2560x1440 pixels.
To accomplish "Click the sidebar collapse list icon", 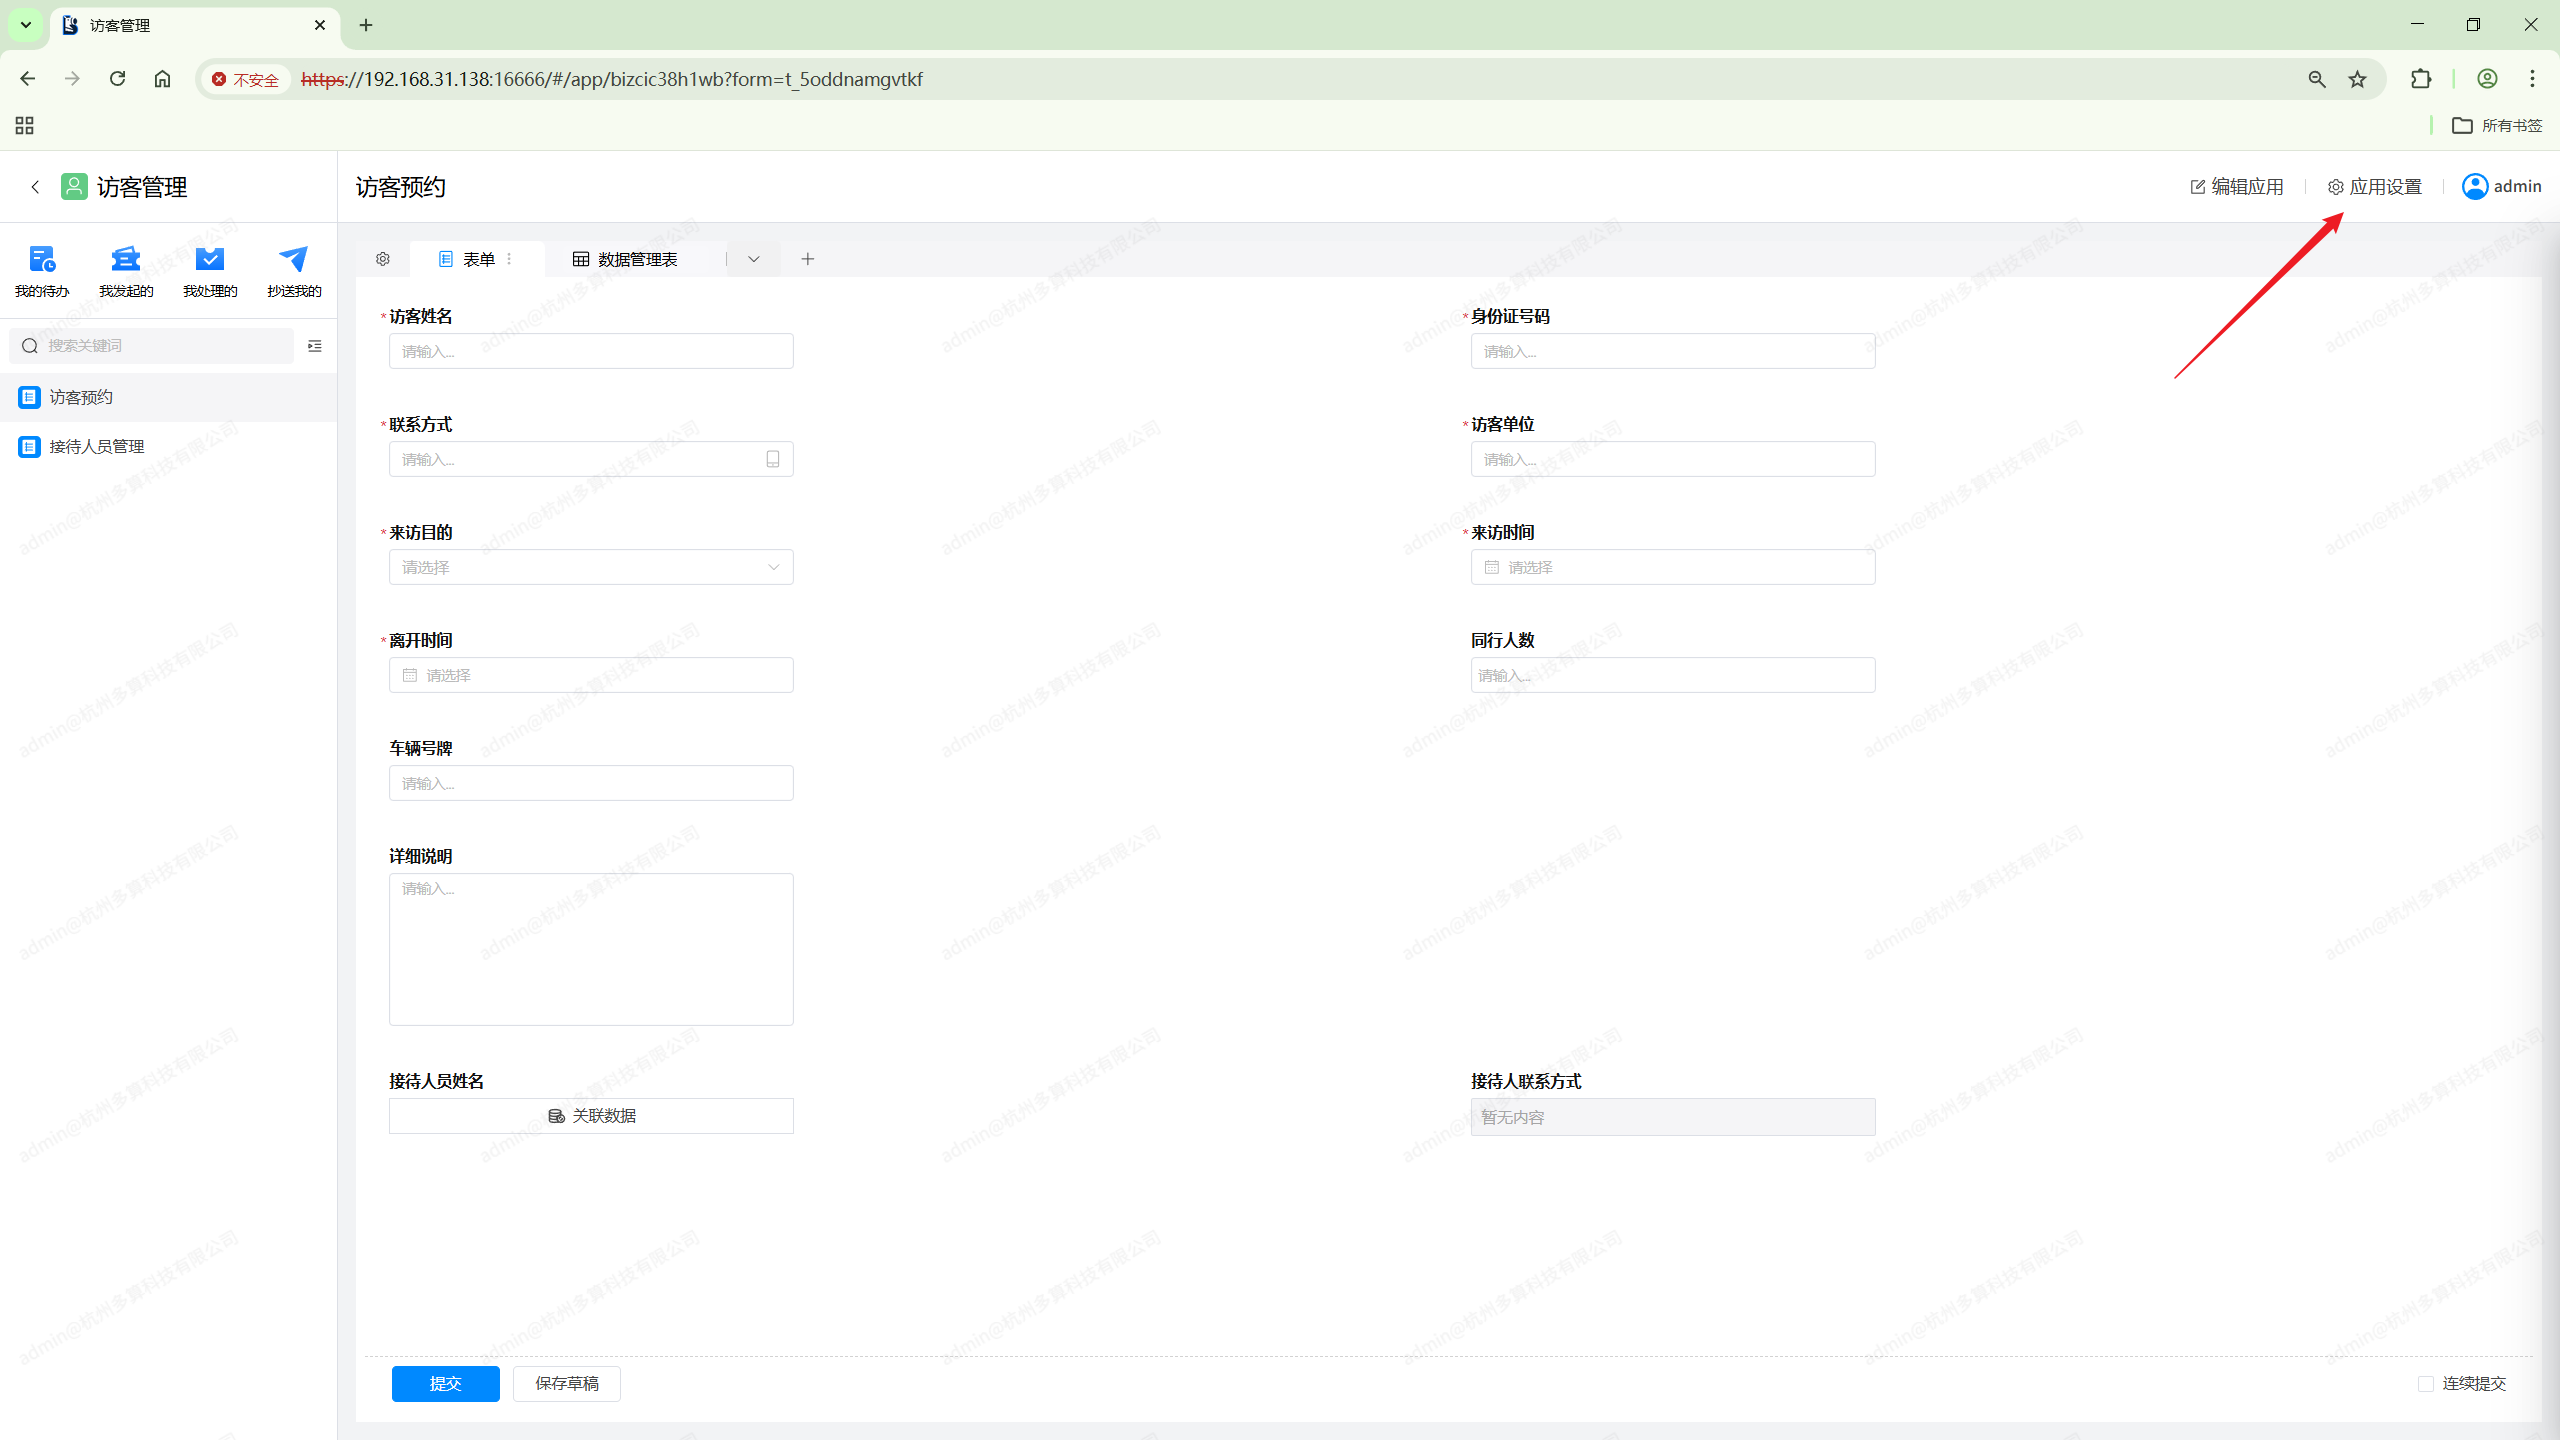I will click(315, 346).
